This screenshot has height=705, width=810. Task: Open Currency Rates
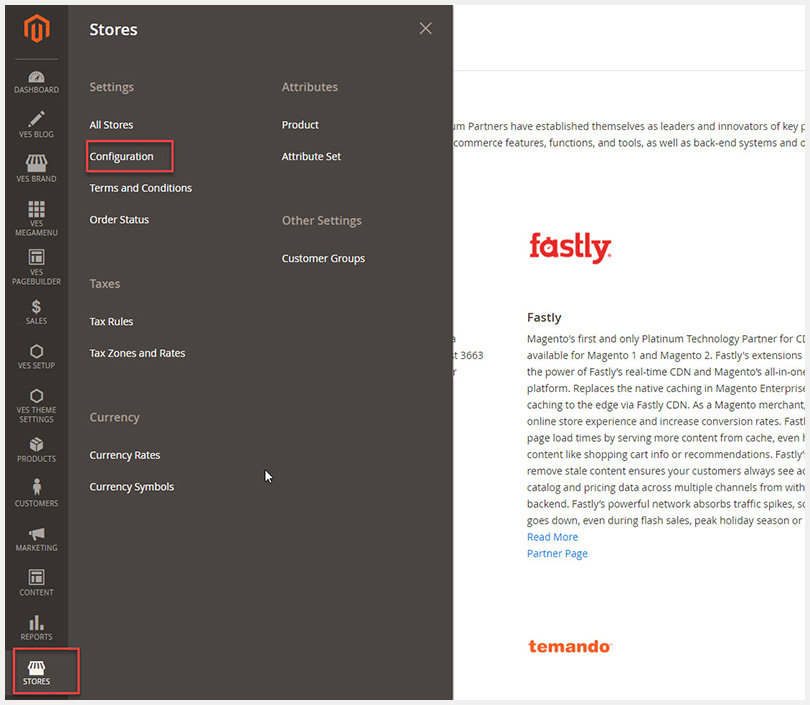pyautogui.click(x=124, y=455)
